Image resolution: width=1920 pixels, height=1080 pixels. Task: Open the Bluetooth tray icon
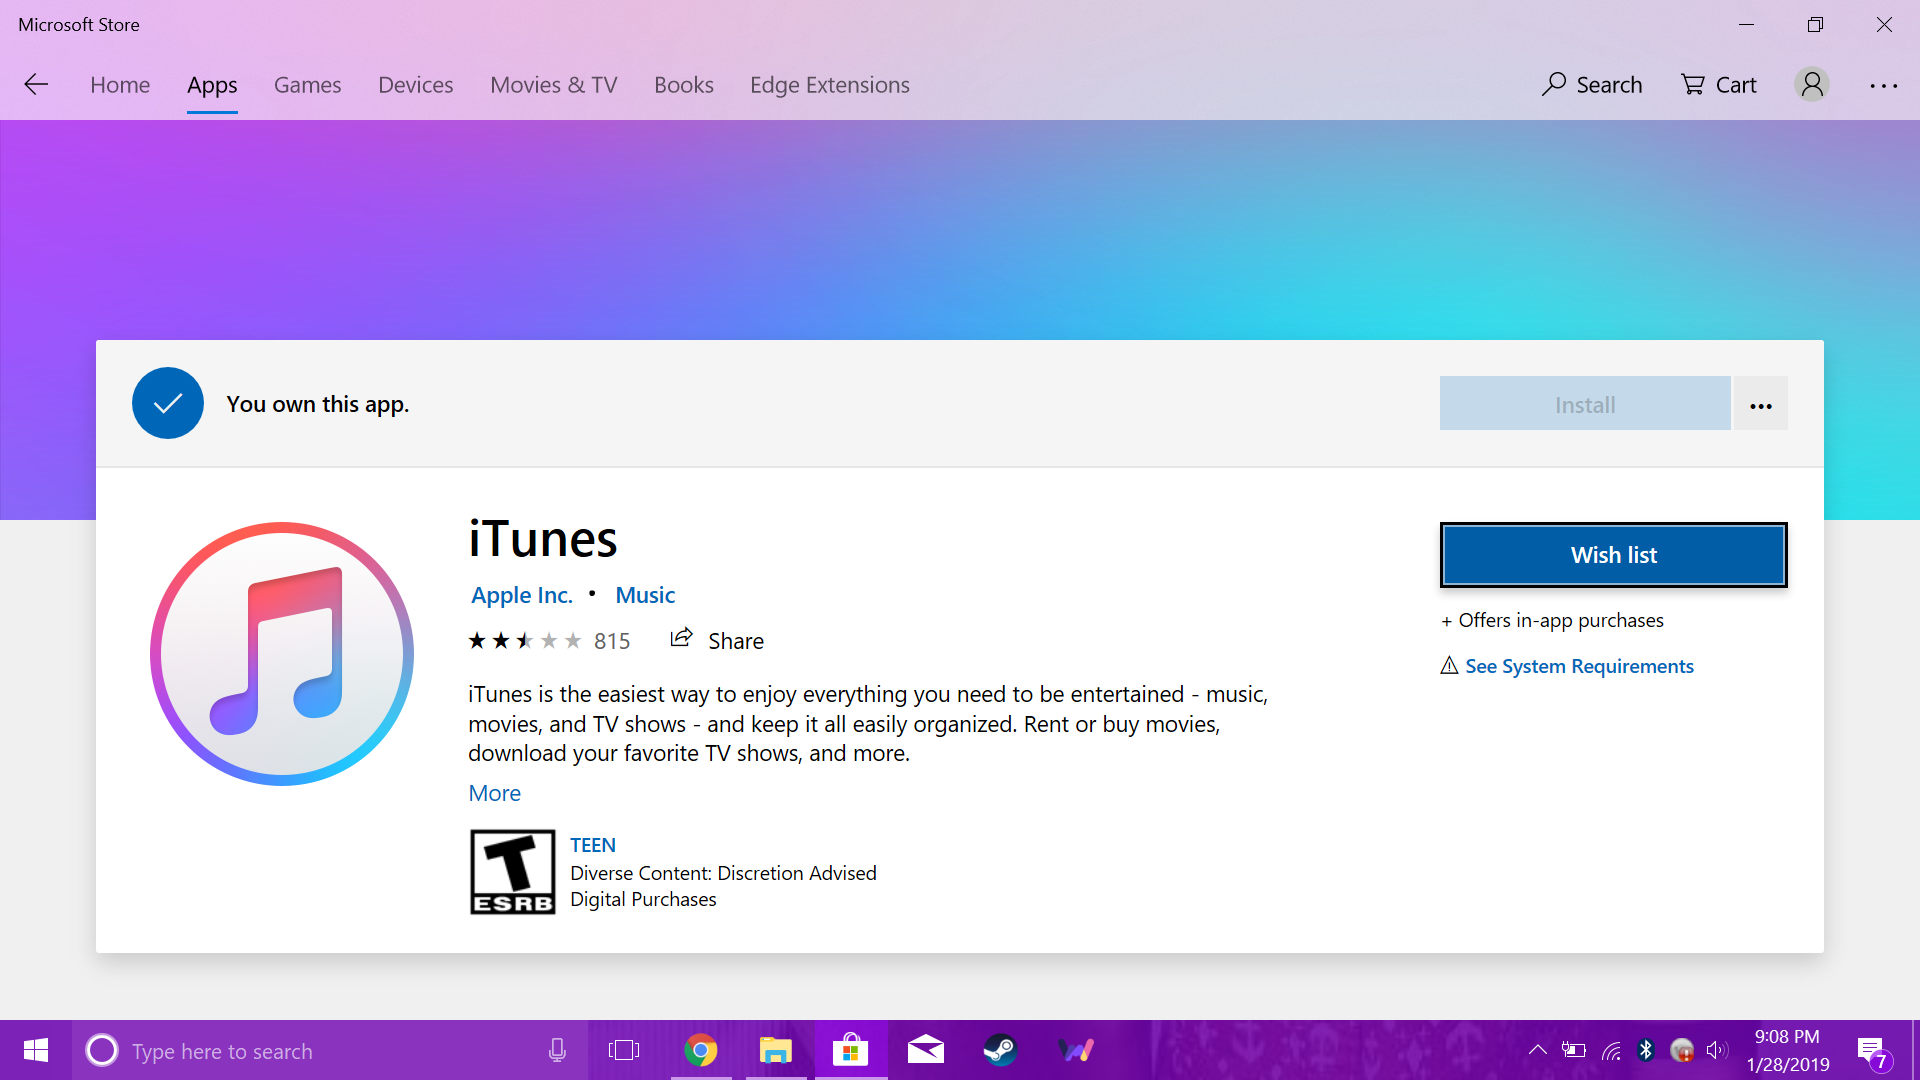1646,1050
